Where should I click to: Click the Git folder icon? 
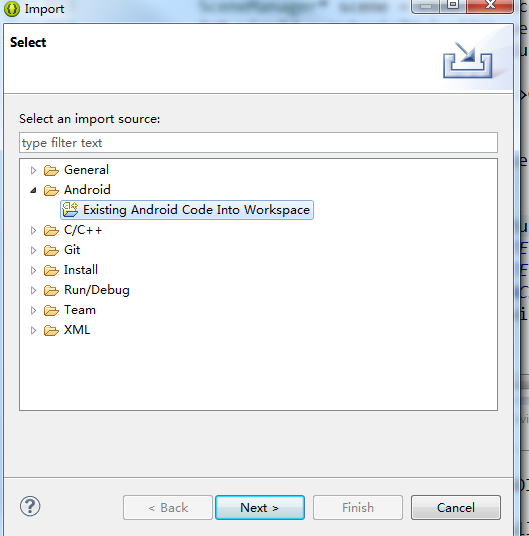tap(51, 250)
